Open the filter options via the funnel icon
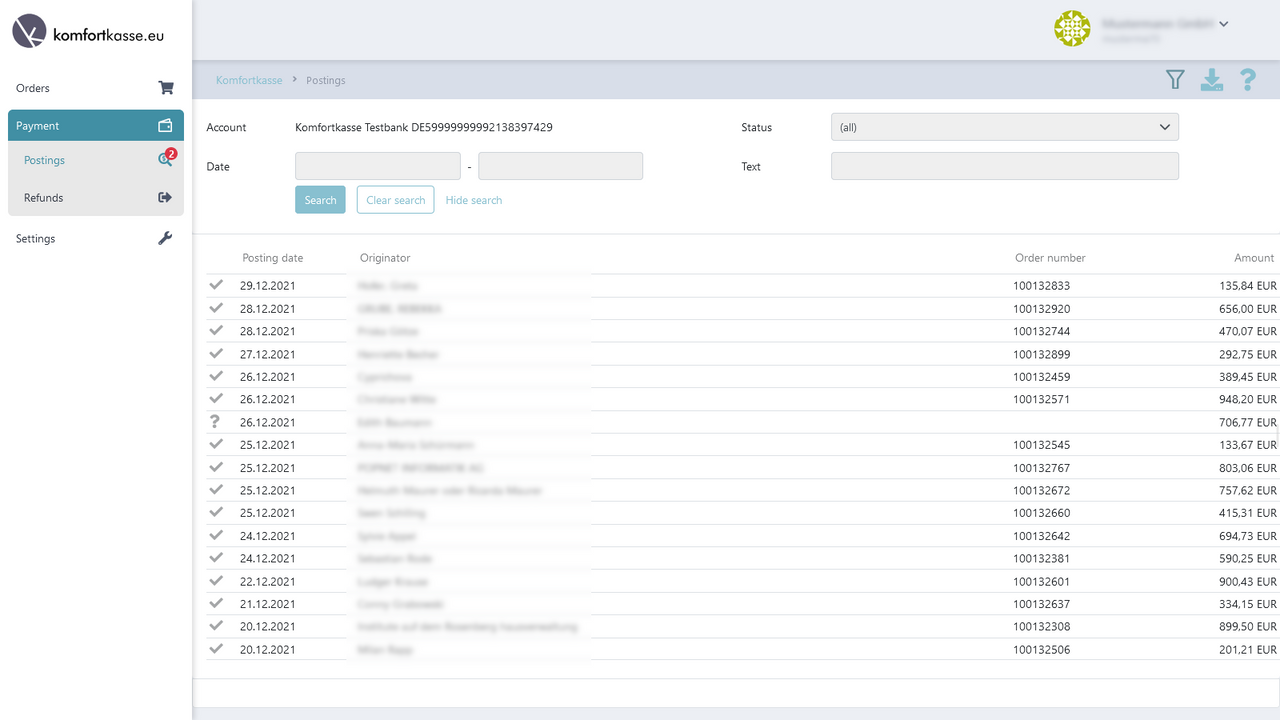1280x720 pixels. coord(1175,79)
